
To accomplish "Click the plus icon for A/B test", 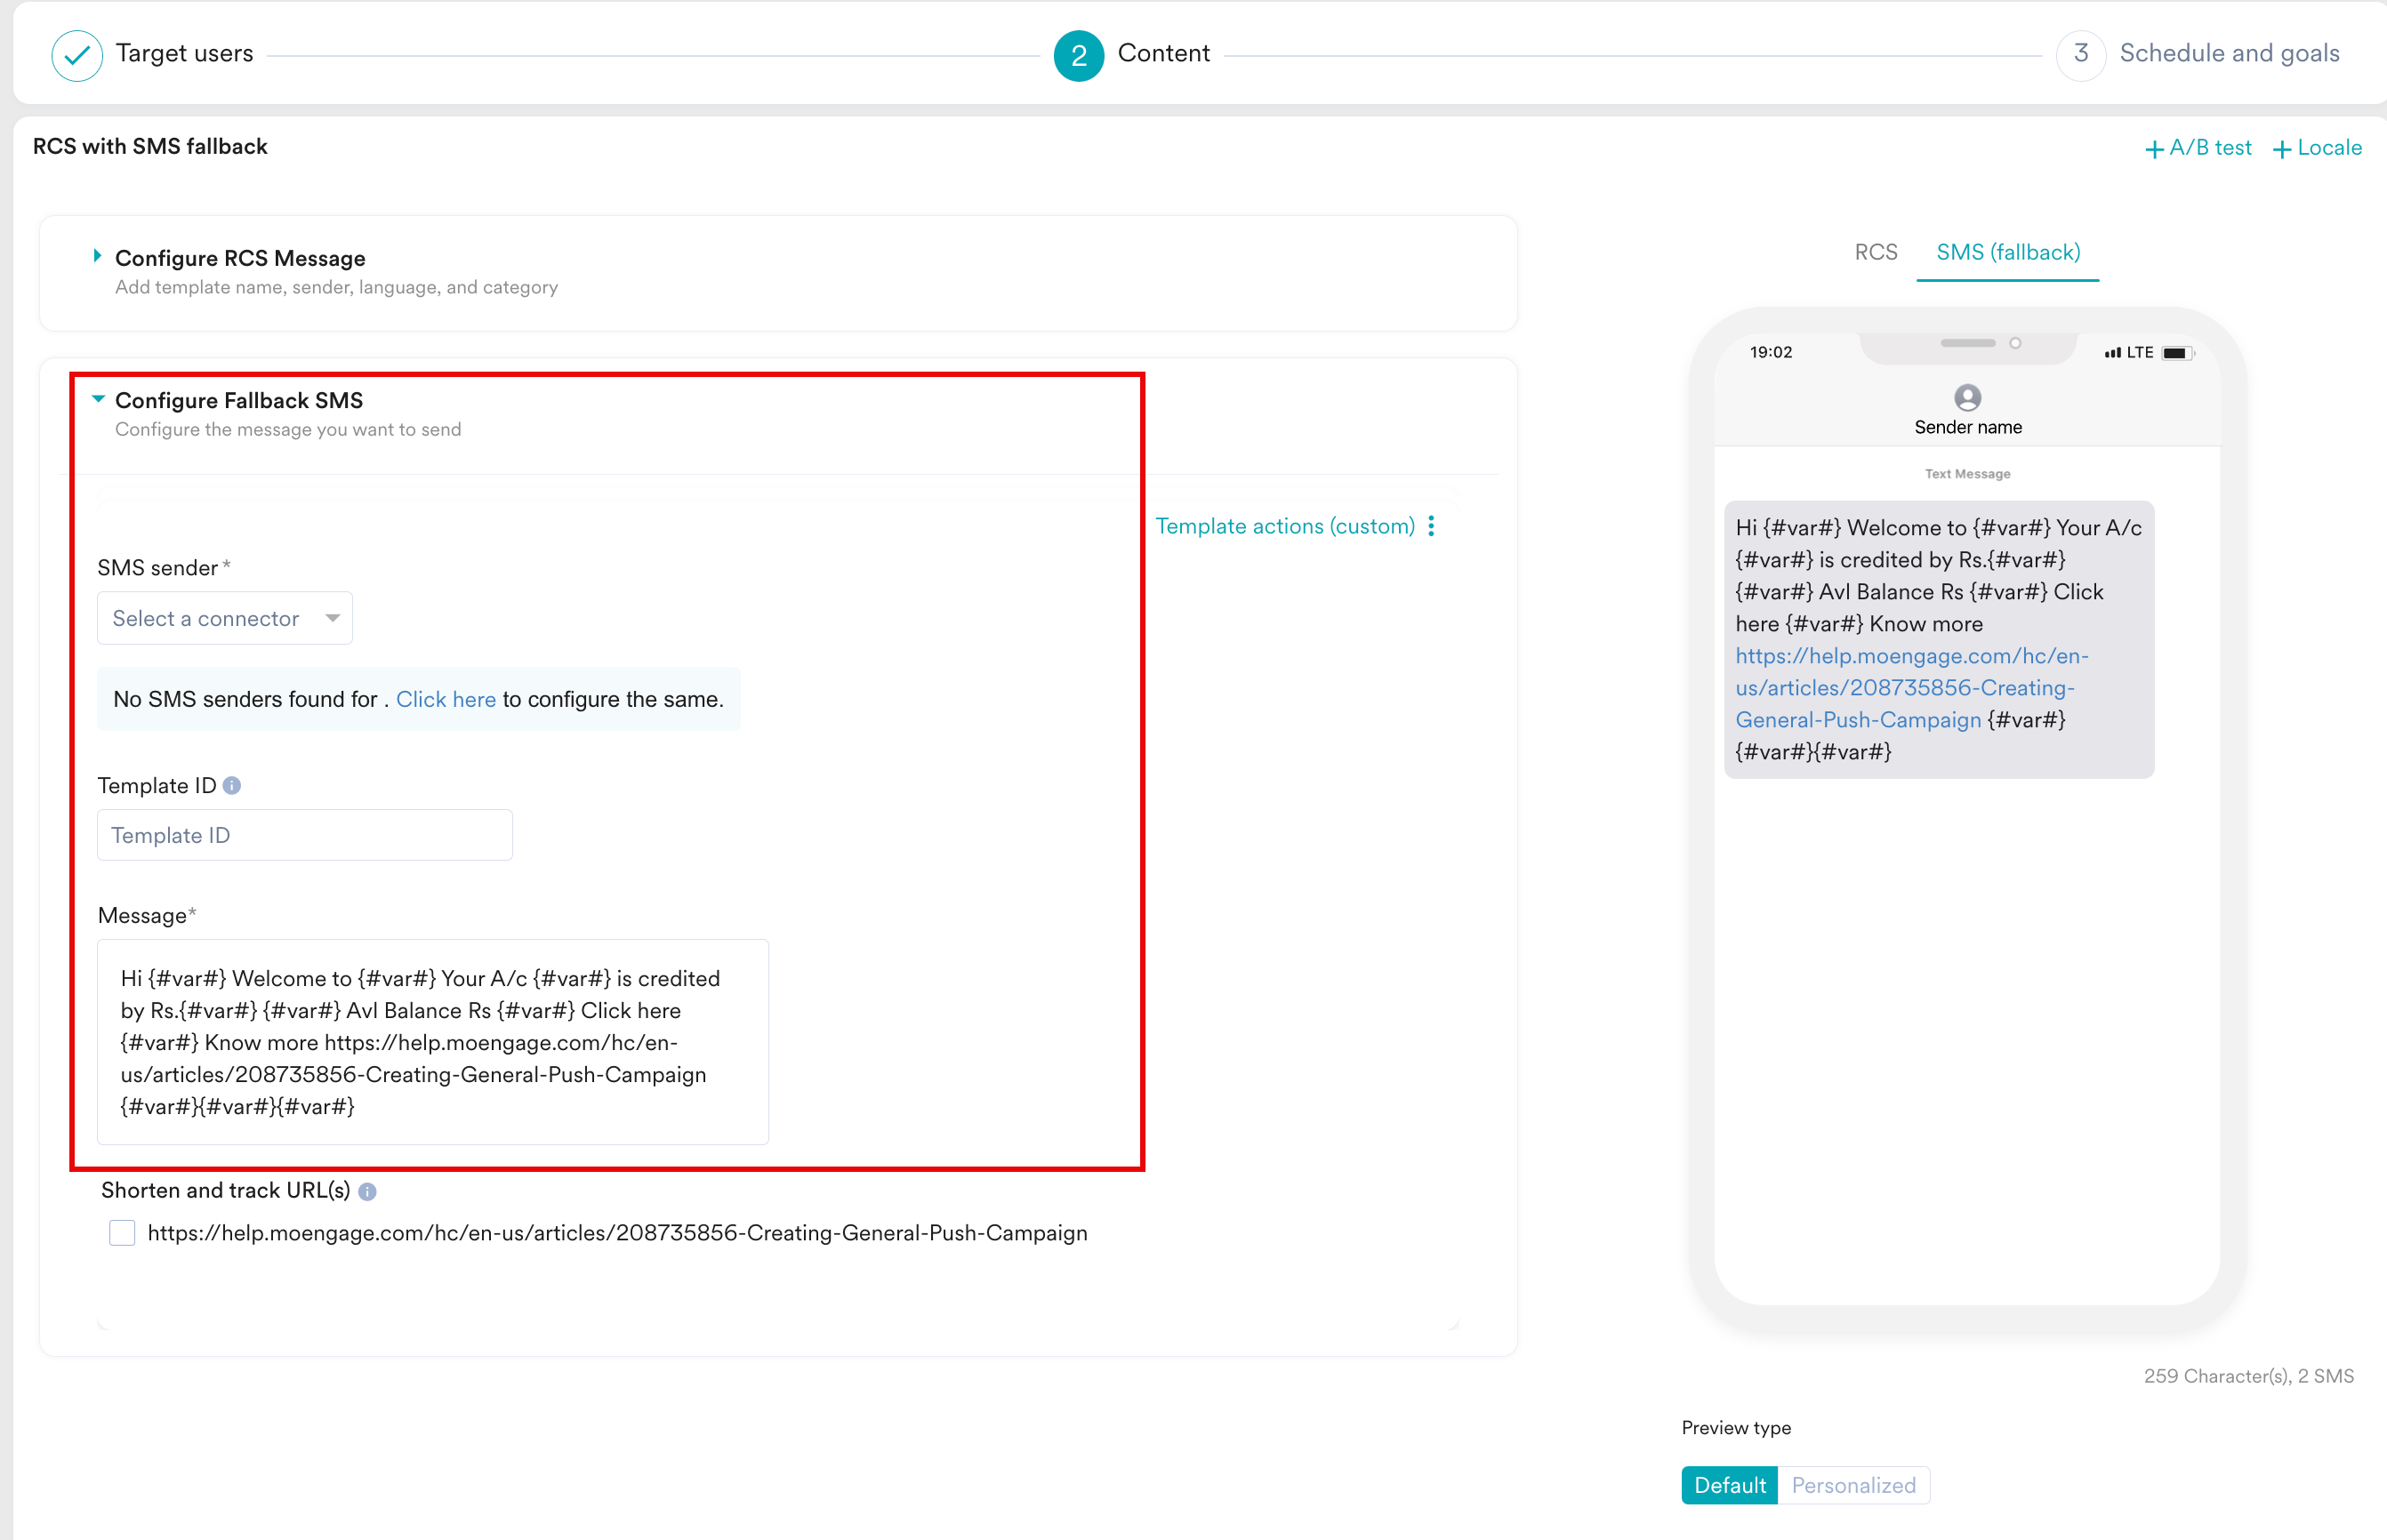I will pyautogui.click(x=2154, y=150).
